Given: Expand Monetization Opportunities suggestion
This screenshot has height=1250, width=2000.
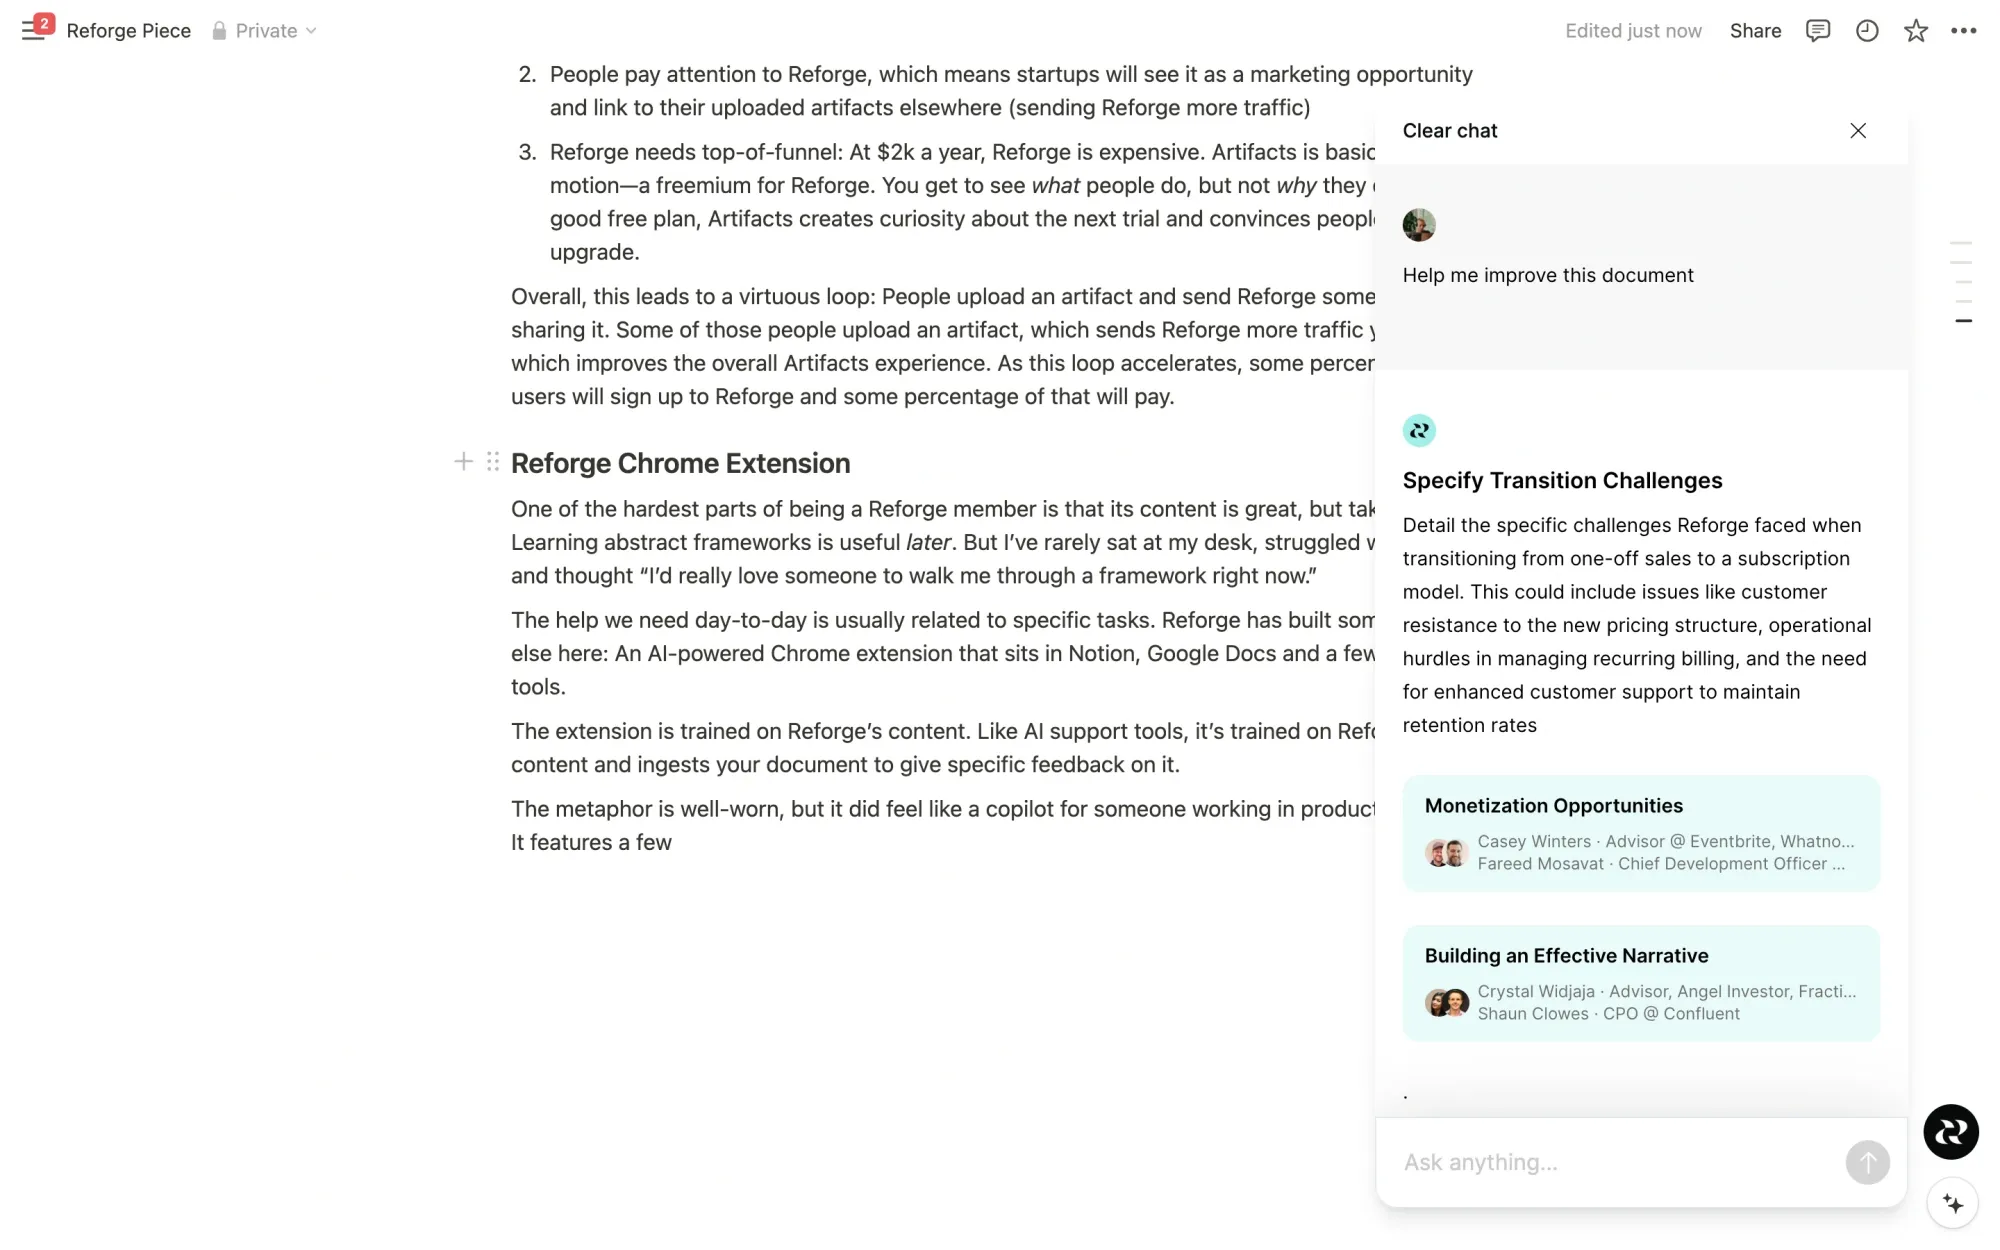Looking at the screenshot, I should pos(1641,832).
